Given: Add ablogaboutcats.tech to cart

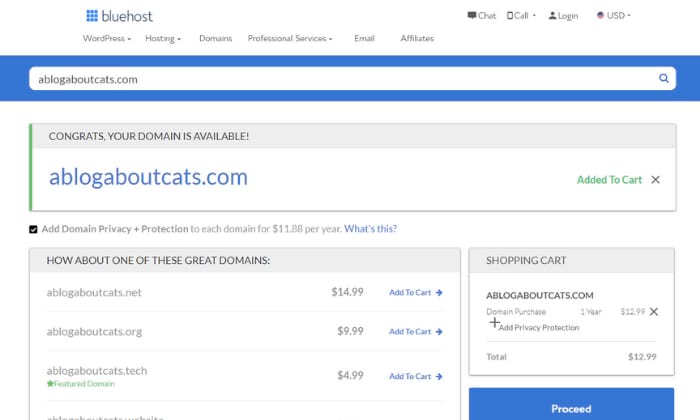Looking at the screenshot, I should click(x=416, y=377).
